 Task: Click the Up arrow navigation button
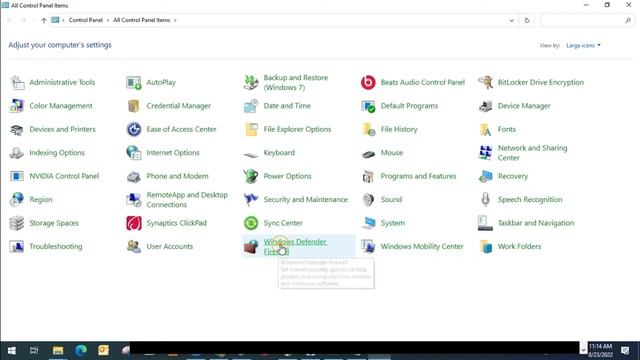point(44,20)
